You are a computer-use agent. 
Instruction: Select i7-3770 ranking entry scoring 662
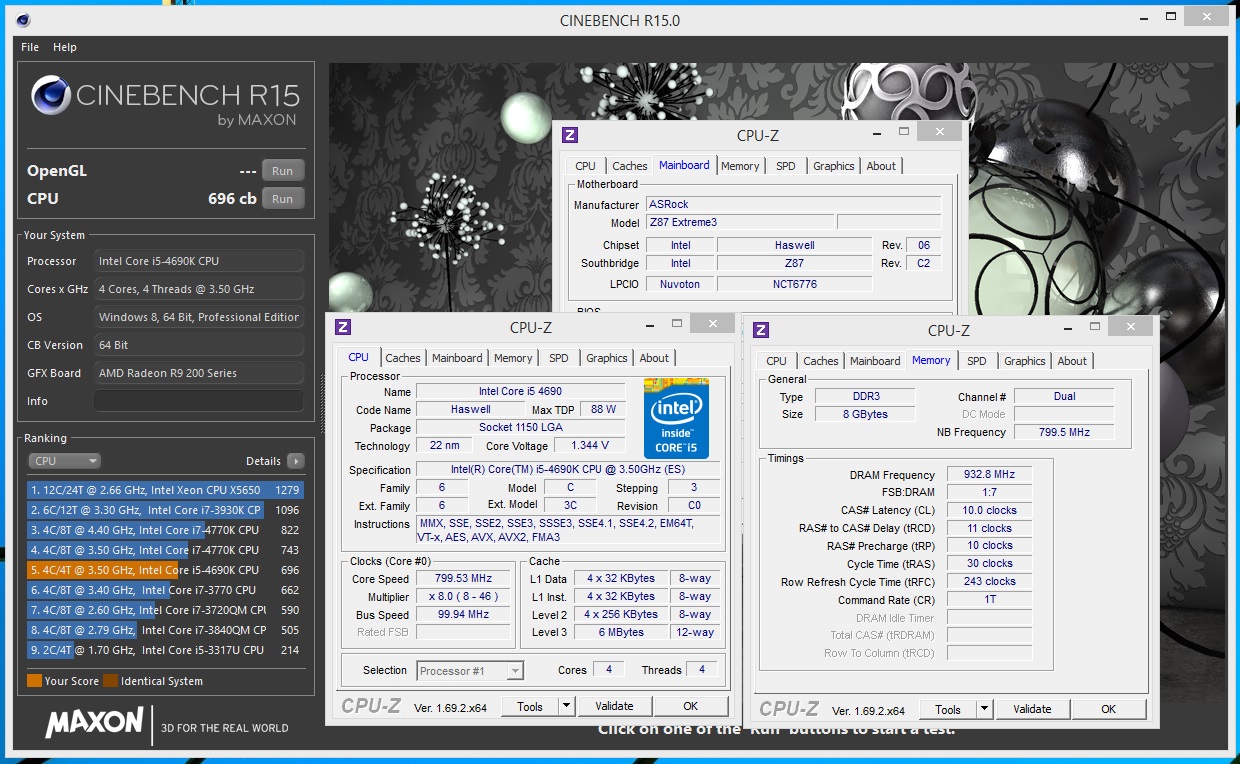click(x=165, y=590)
